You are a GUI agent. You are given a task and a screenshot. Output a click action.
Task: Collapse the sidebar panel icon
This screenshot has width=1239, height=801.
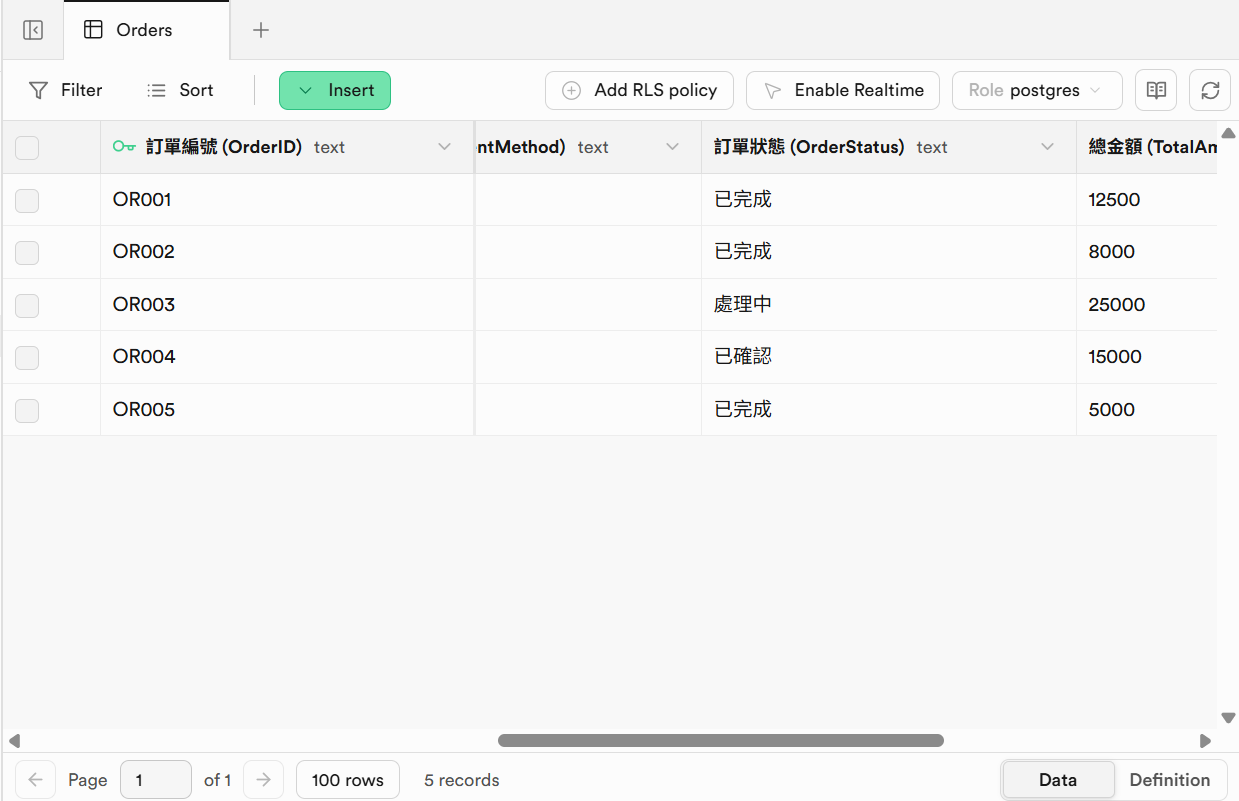point(33,30)
